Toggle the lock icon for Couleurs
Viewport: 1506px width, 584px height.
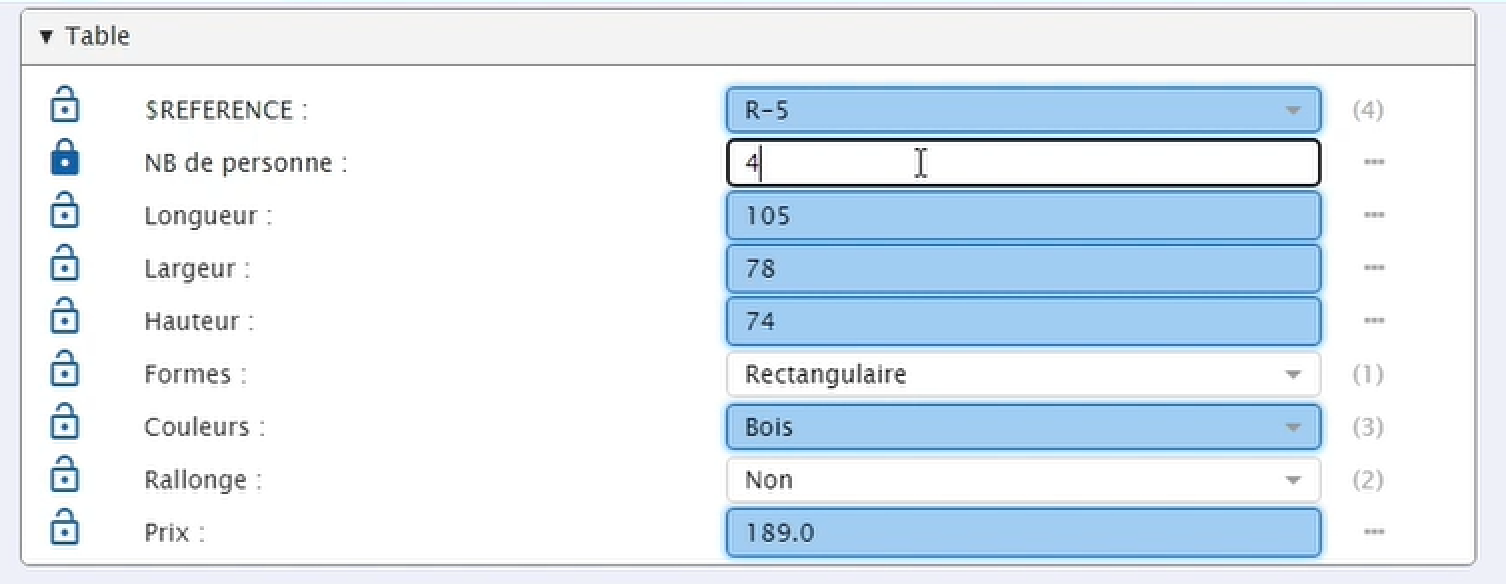click(x=65, y=422)
